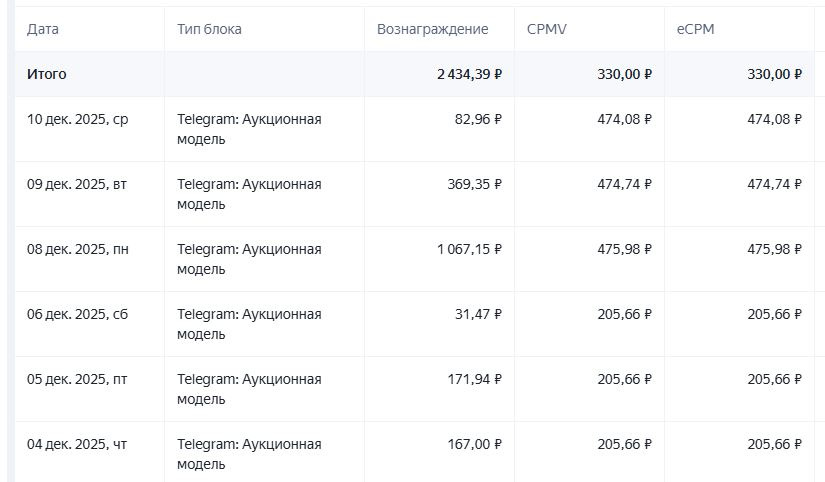Select the 08 дек. 2025, пн date cell
This screenshot has width=825, height=482.
[x=77, y=250]
